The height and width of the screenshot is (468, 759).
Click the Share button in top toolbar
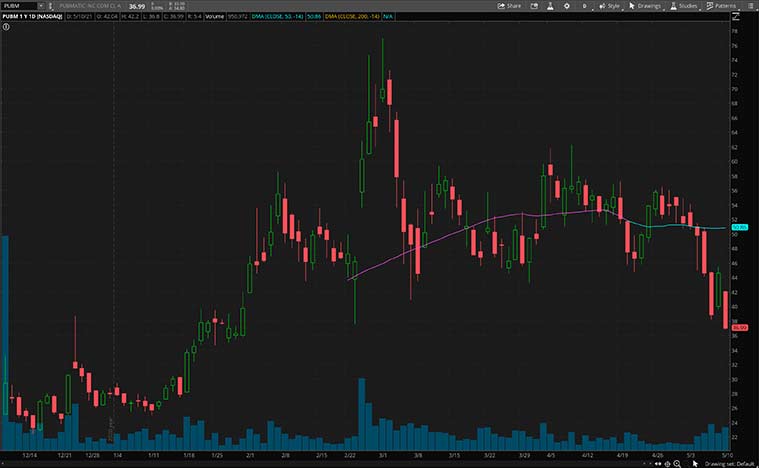[510, 5]
